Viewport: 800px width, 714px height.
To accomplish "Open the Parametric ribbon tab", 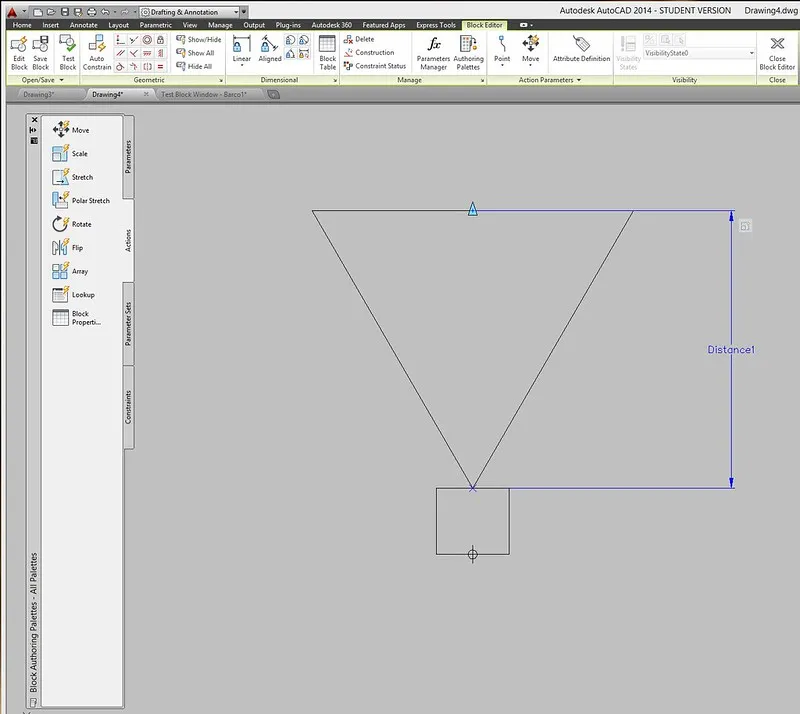I will point(155,25).
